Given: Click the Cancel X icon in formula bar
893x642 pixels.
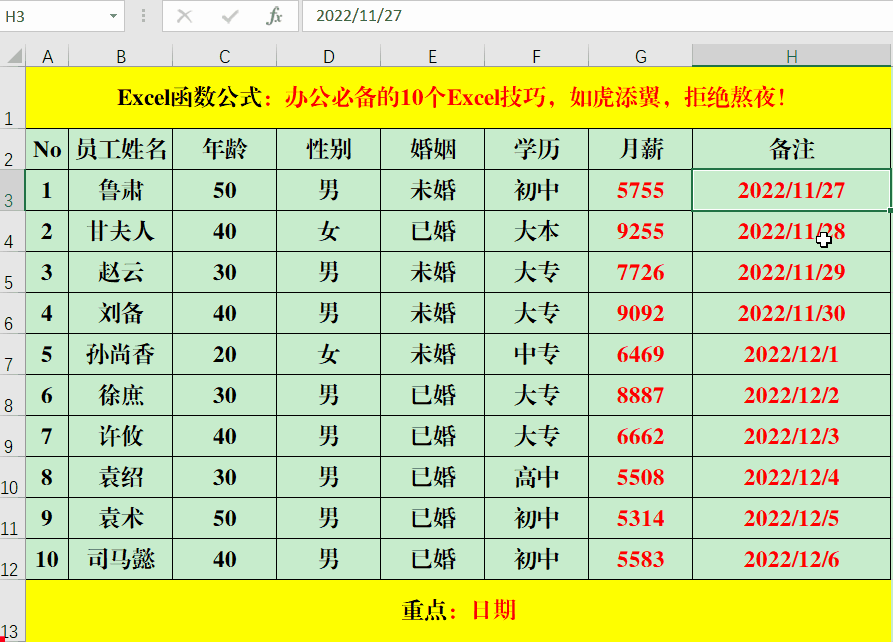Looking at the screenshot, I should click(184, 17).
